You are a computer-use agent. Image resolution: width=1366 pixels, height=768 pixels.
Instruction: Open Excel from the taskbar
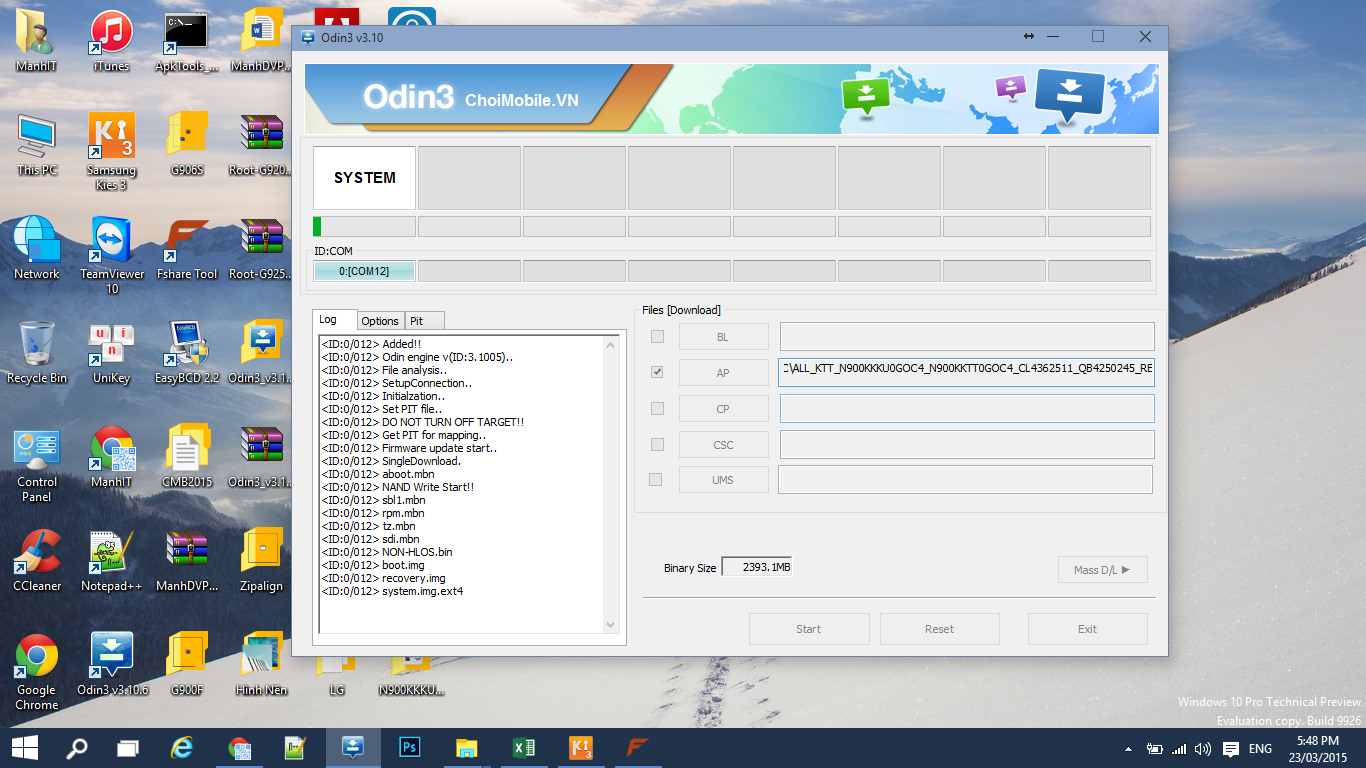pyautogui.click(x=523, y=747)
